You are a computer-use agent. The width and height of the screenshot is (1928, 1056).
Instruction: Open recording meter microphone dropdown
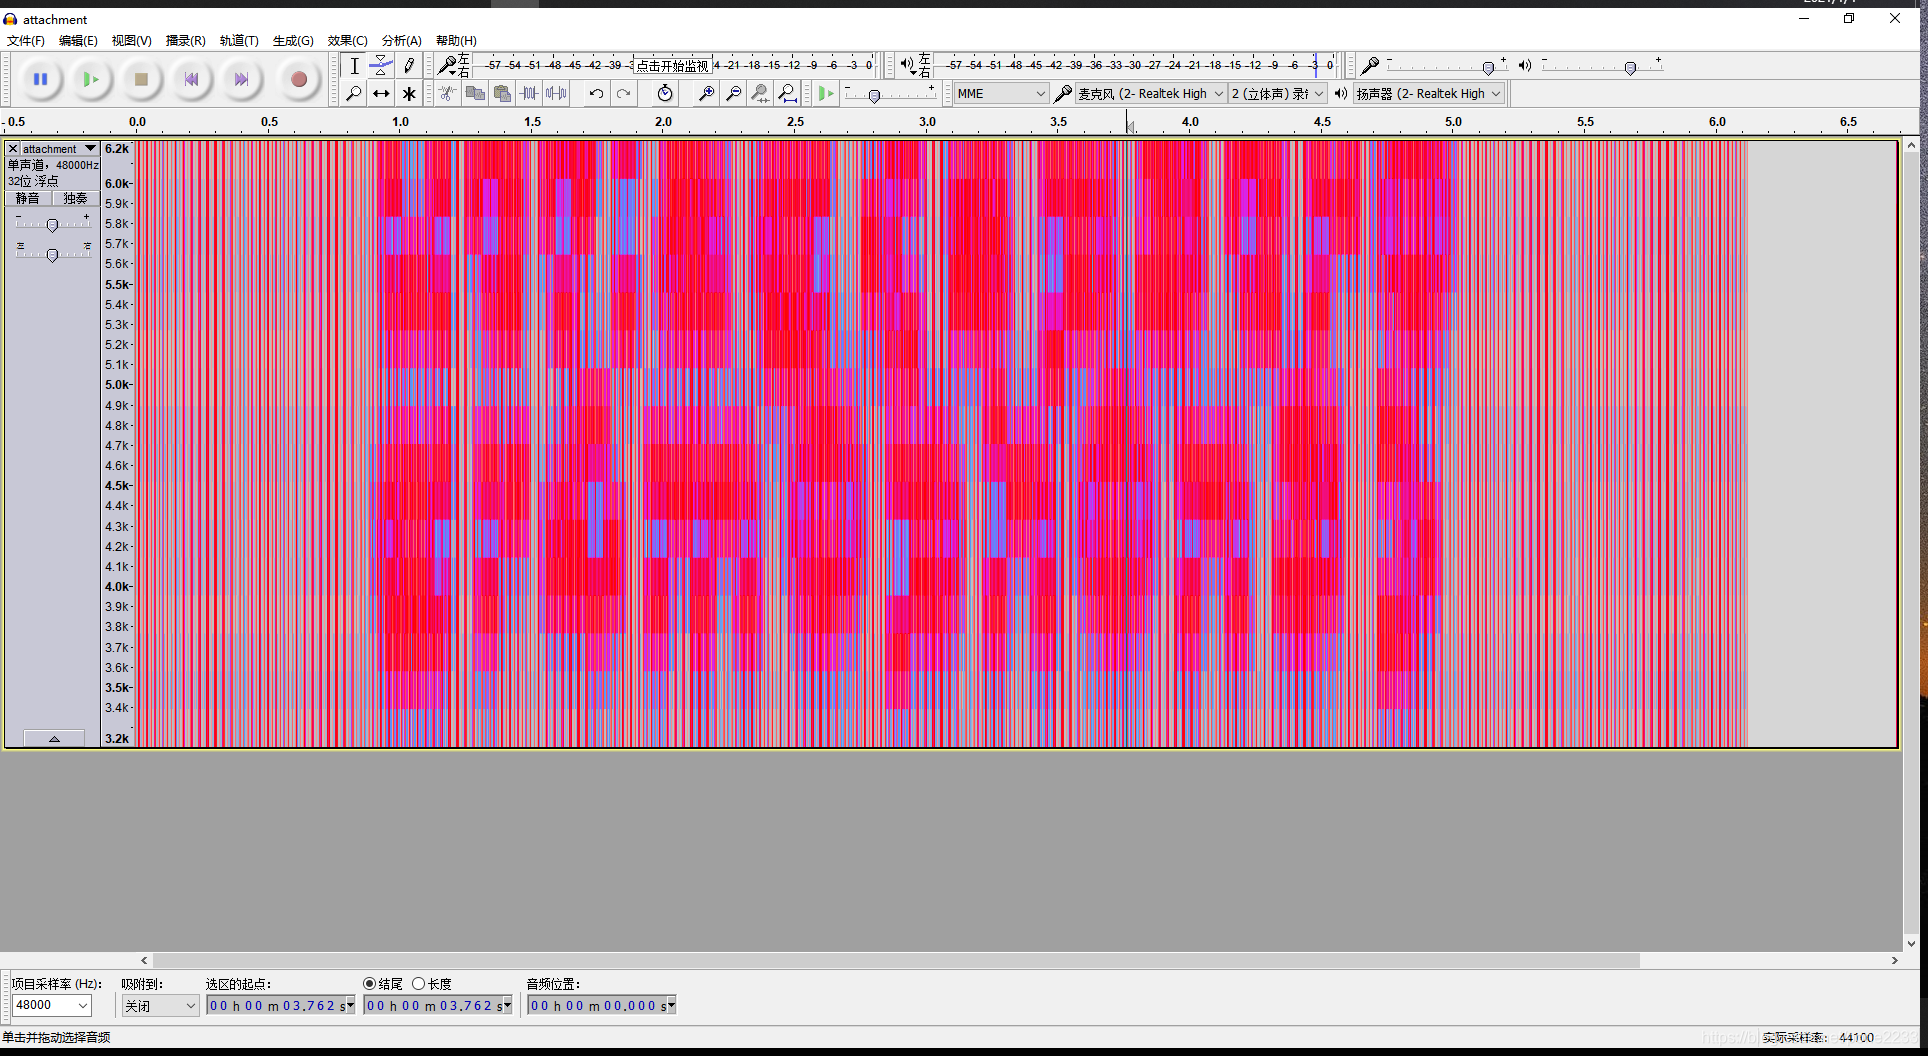[447, 66]
